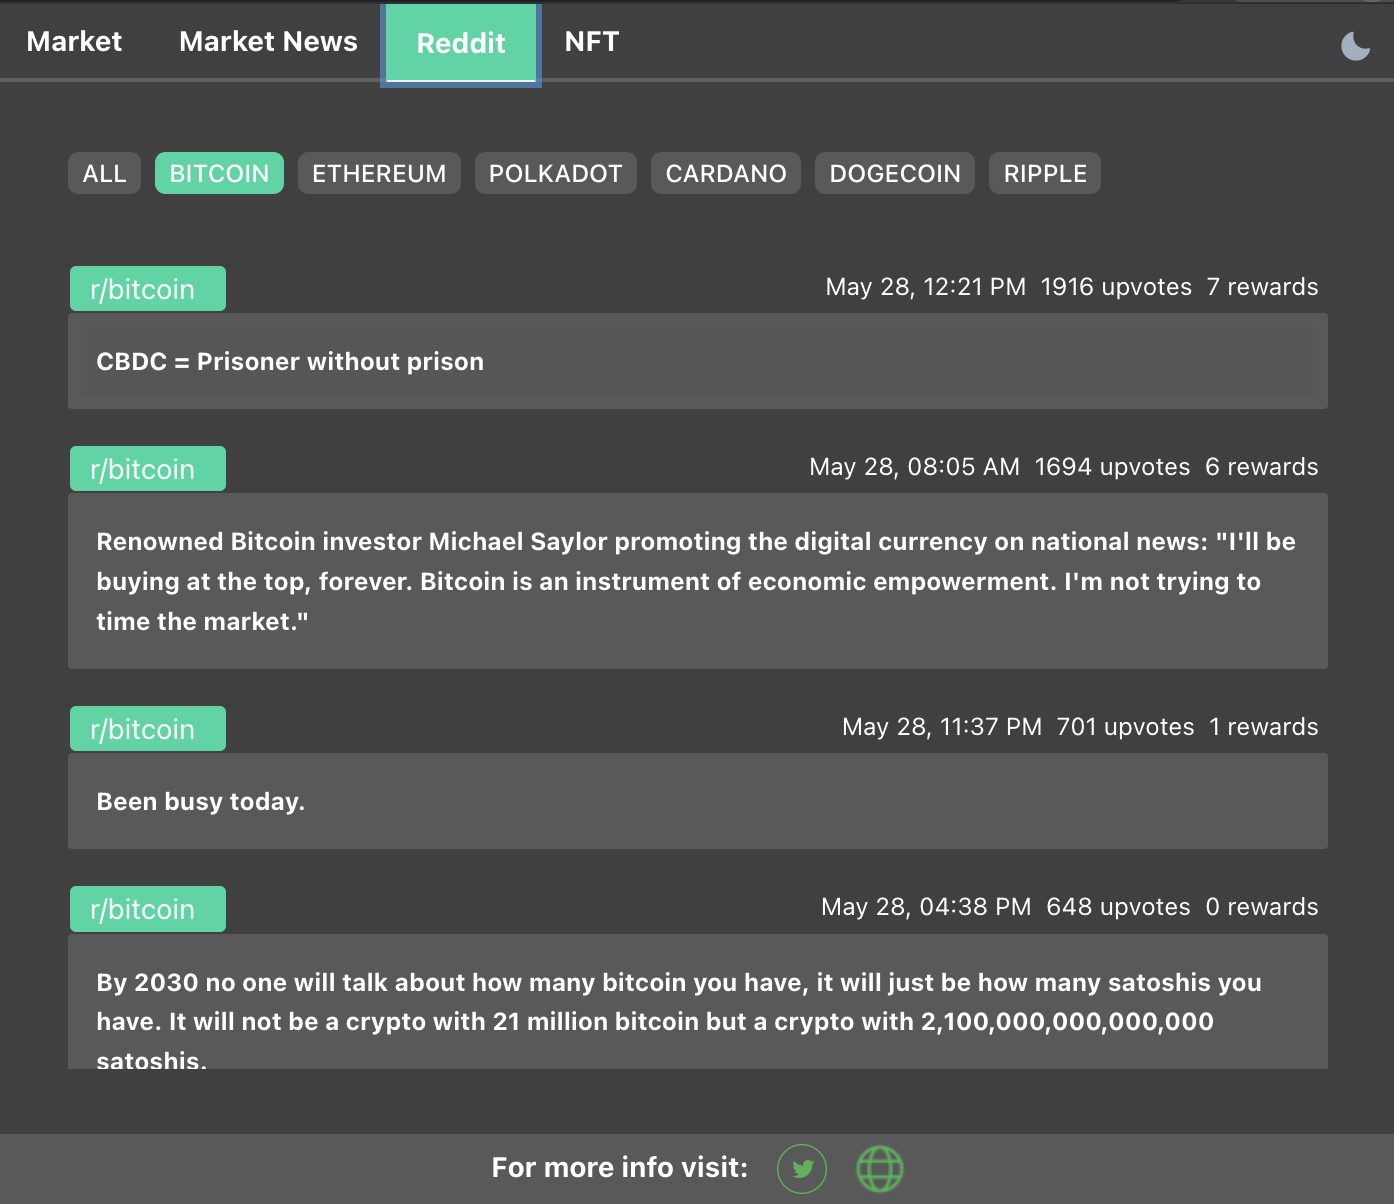Viewport: 1394px width, 1204px height.
Task: Open the 'By 2030' satoshis post
Action: pos(698,1001)
